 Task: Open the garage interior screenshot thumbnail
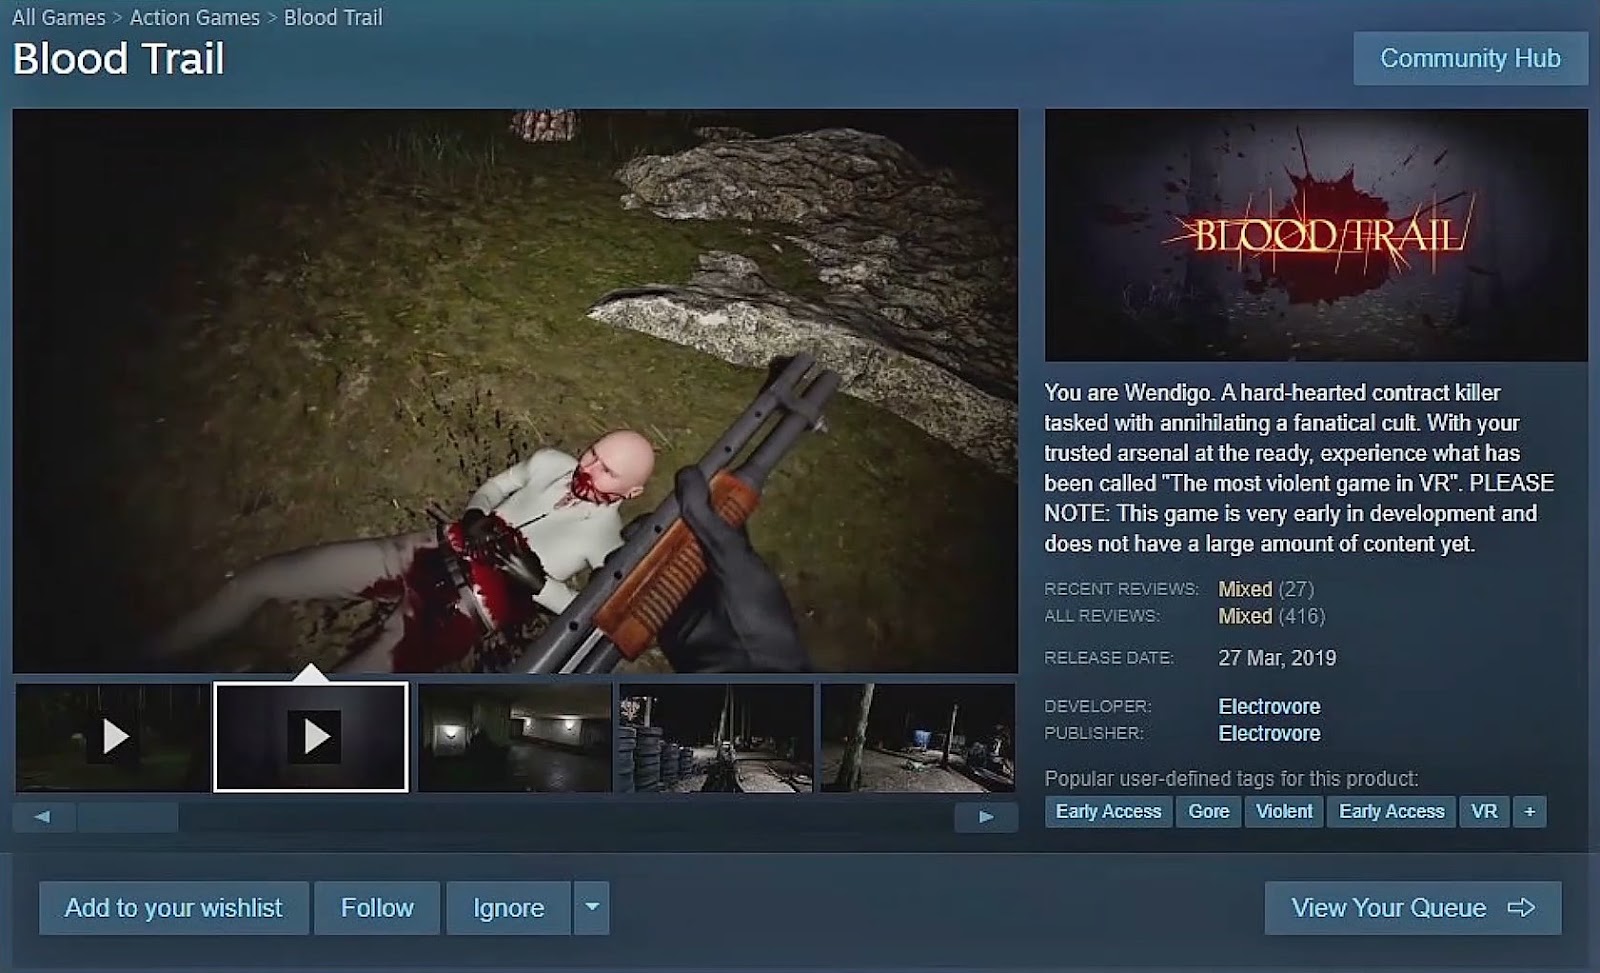tap(515, 737)
